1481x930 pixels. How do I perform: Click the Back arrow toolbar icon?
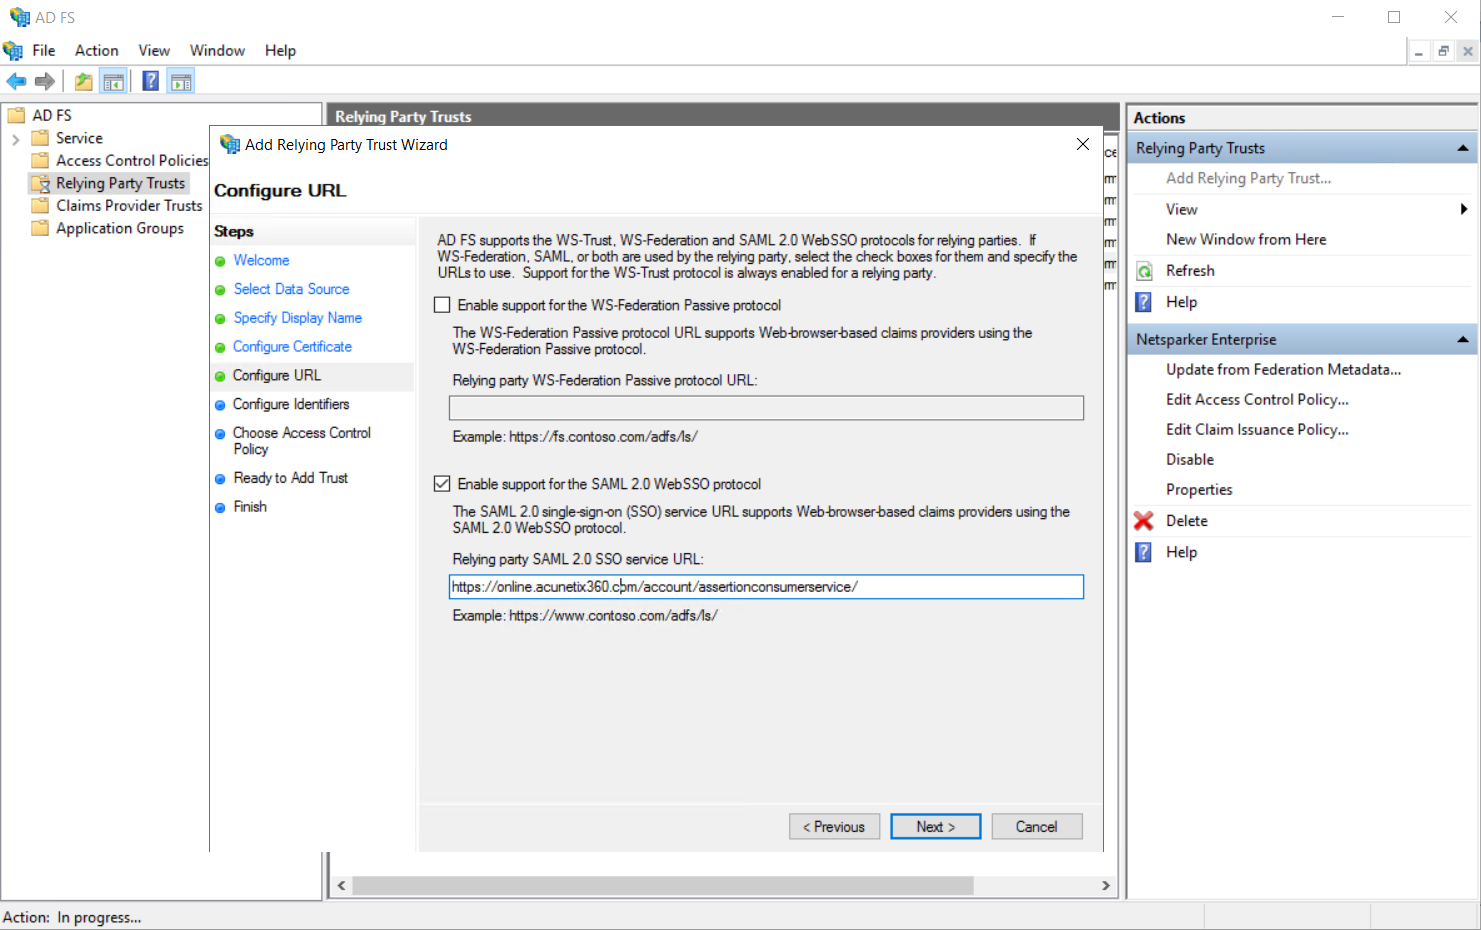[16, 82]
